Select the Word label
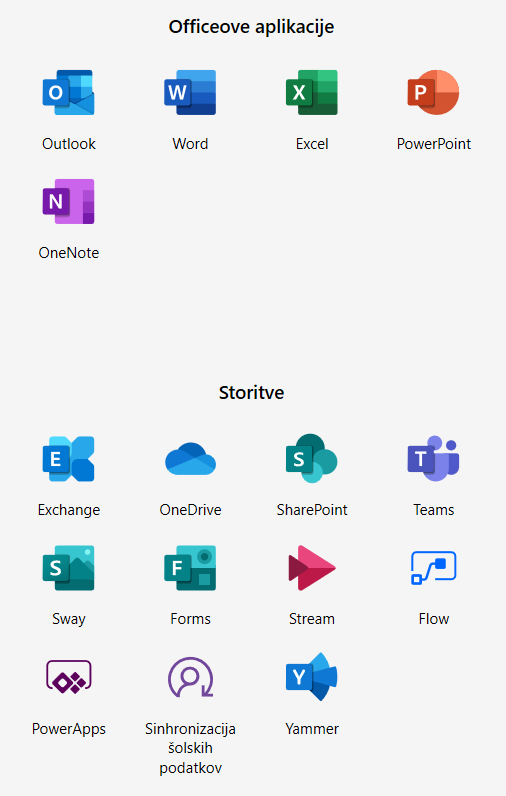Viewport: 506px width, 796px height. [190, 144]
